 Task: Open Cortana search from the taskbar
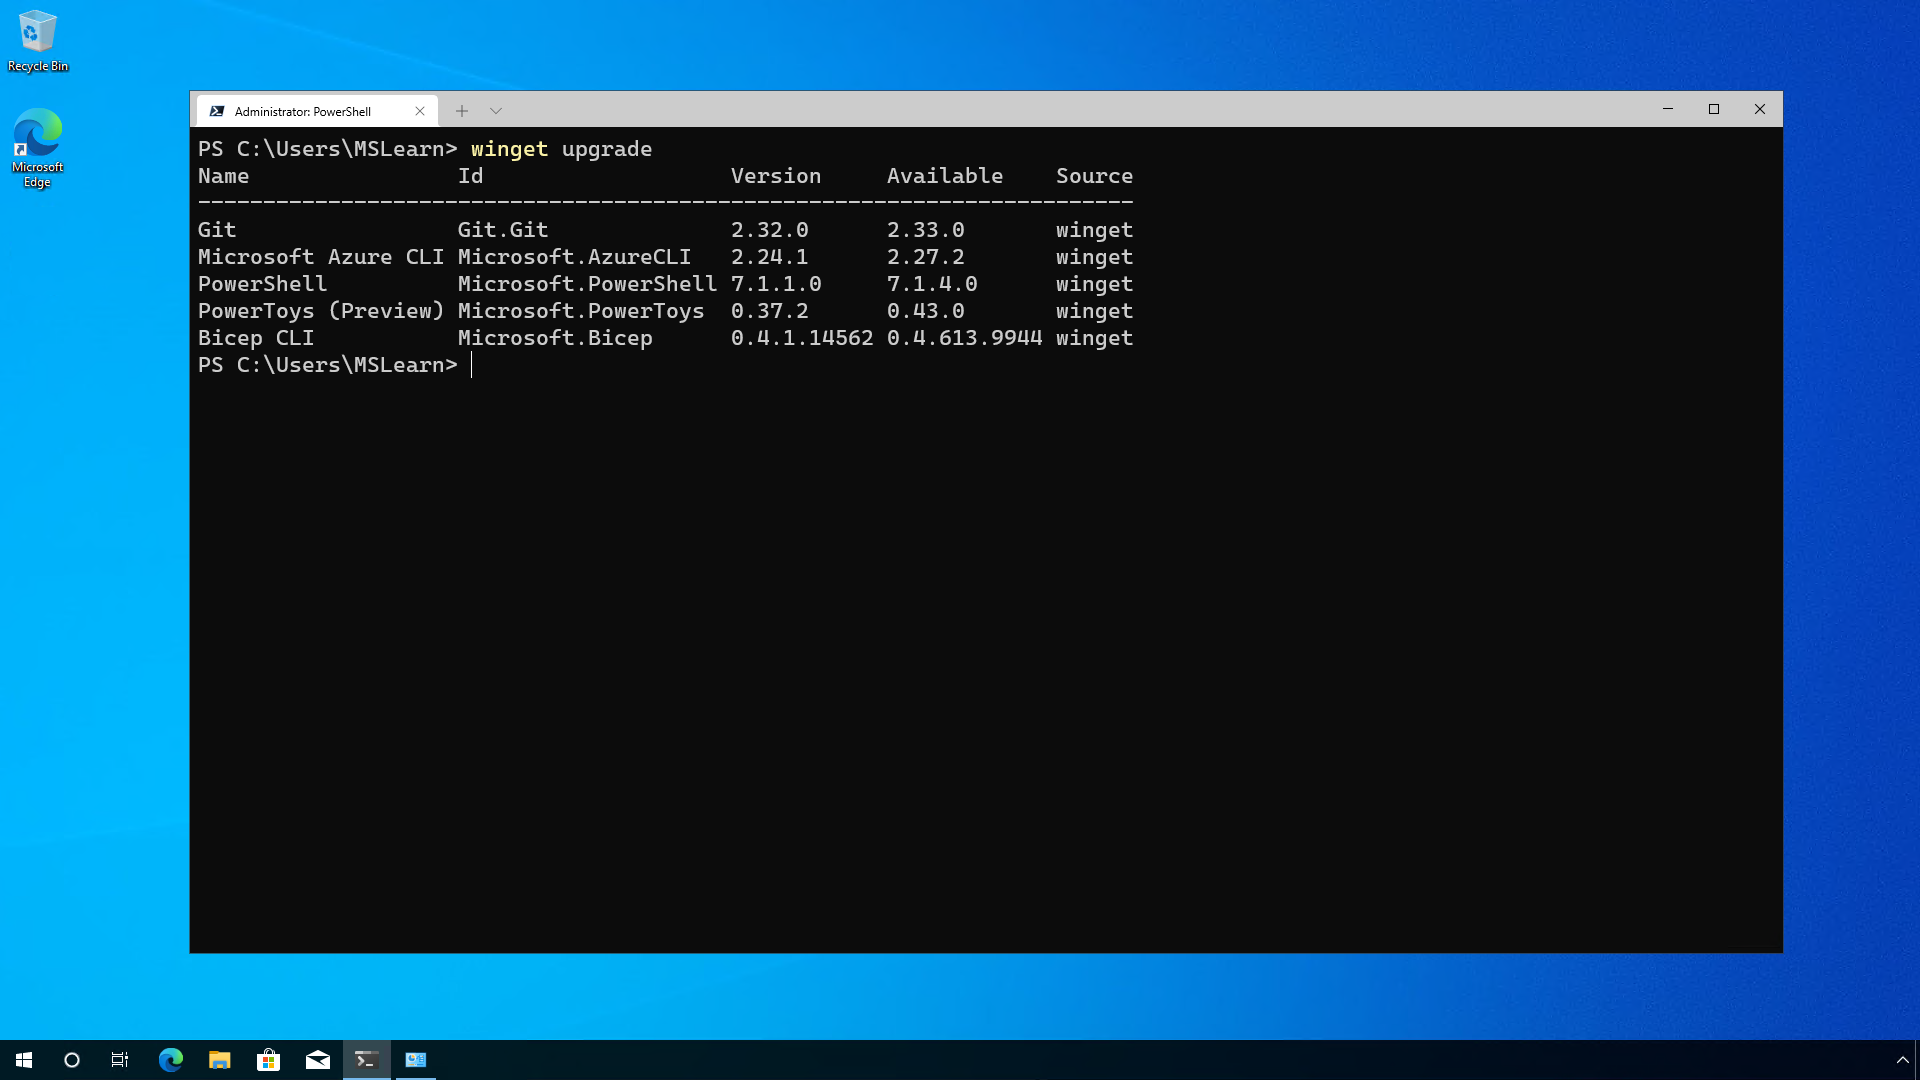tap(70, 1059)
